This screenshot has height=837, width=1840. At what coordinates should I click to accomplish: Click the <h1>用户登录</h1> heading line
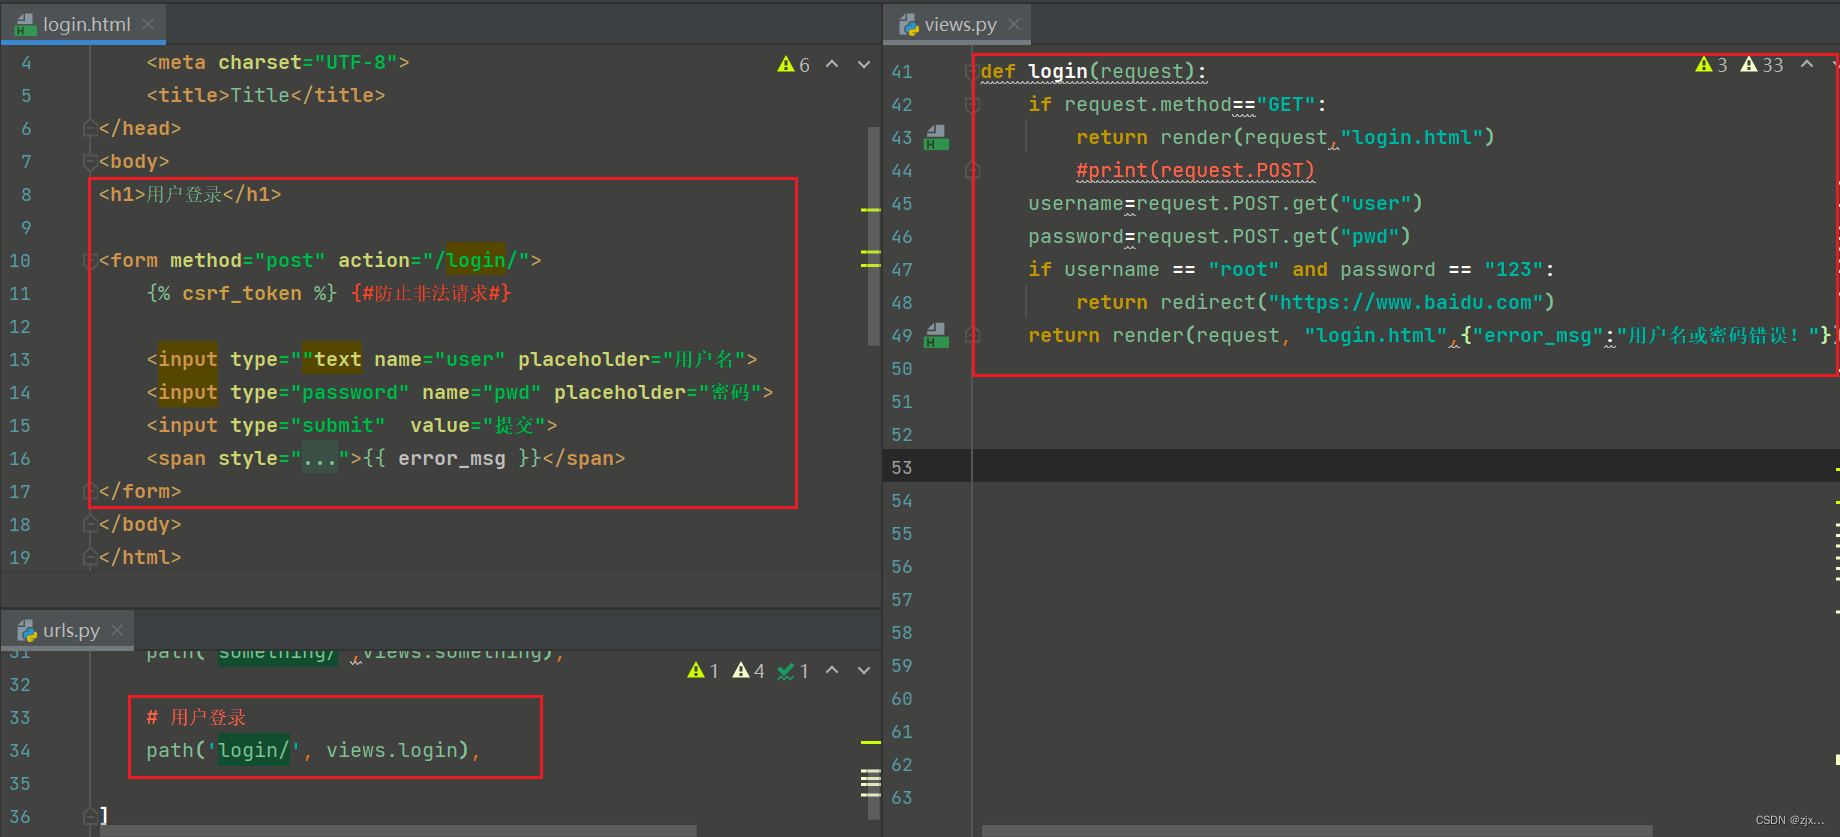tap(190, 194)
